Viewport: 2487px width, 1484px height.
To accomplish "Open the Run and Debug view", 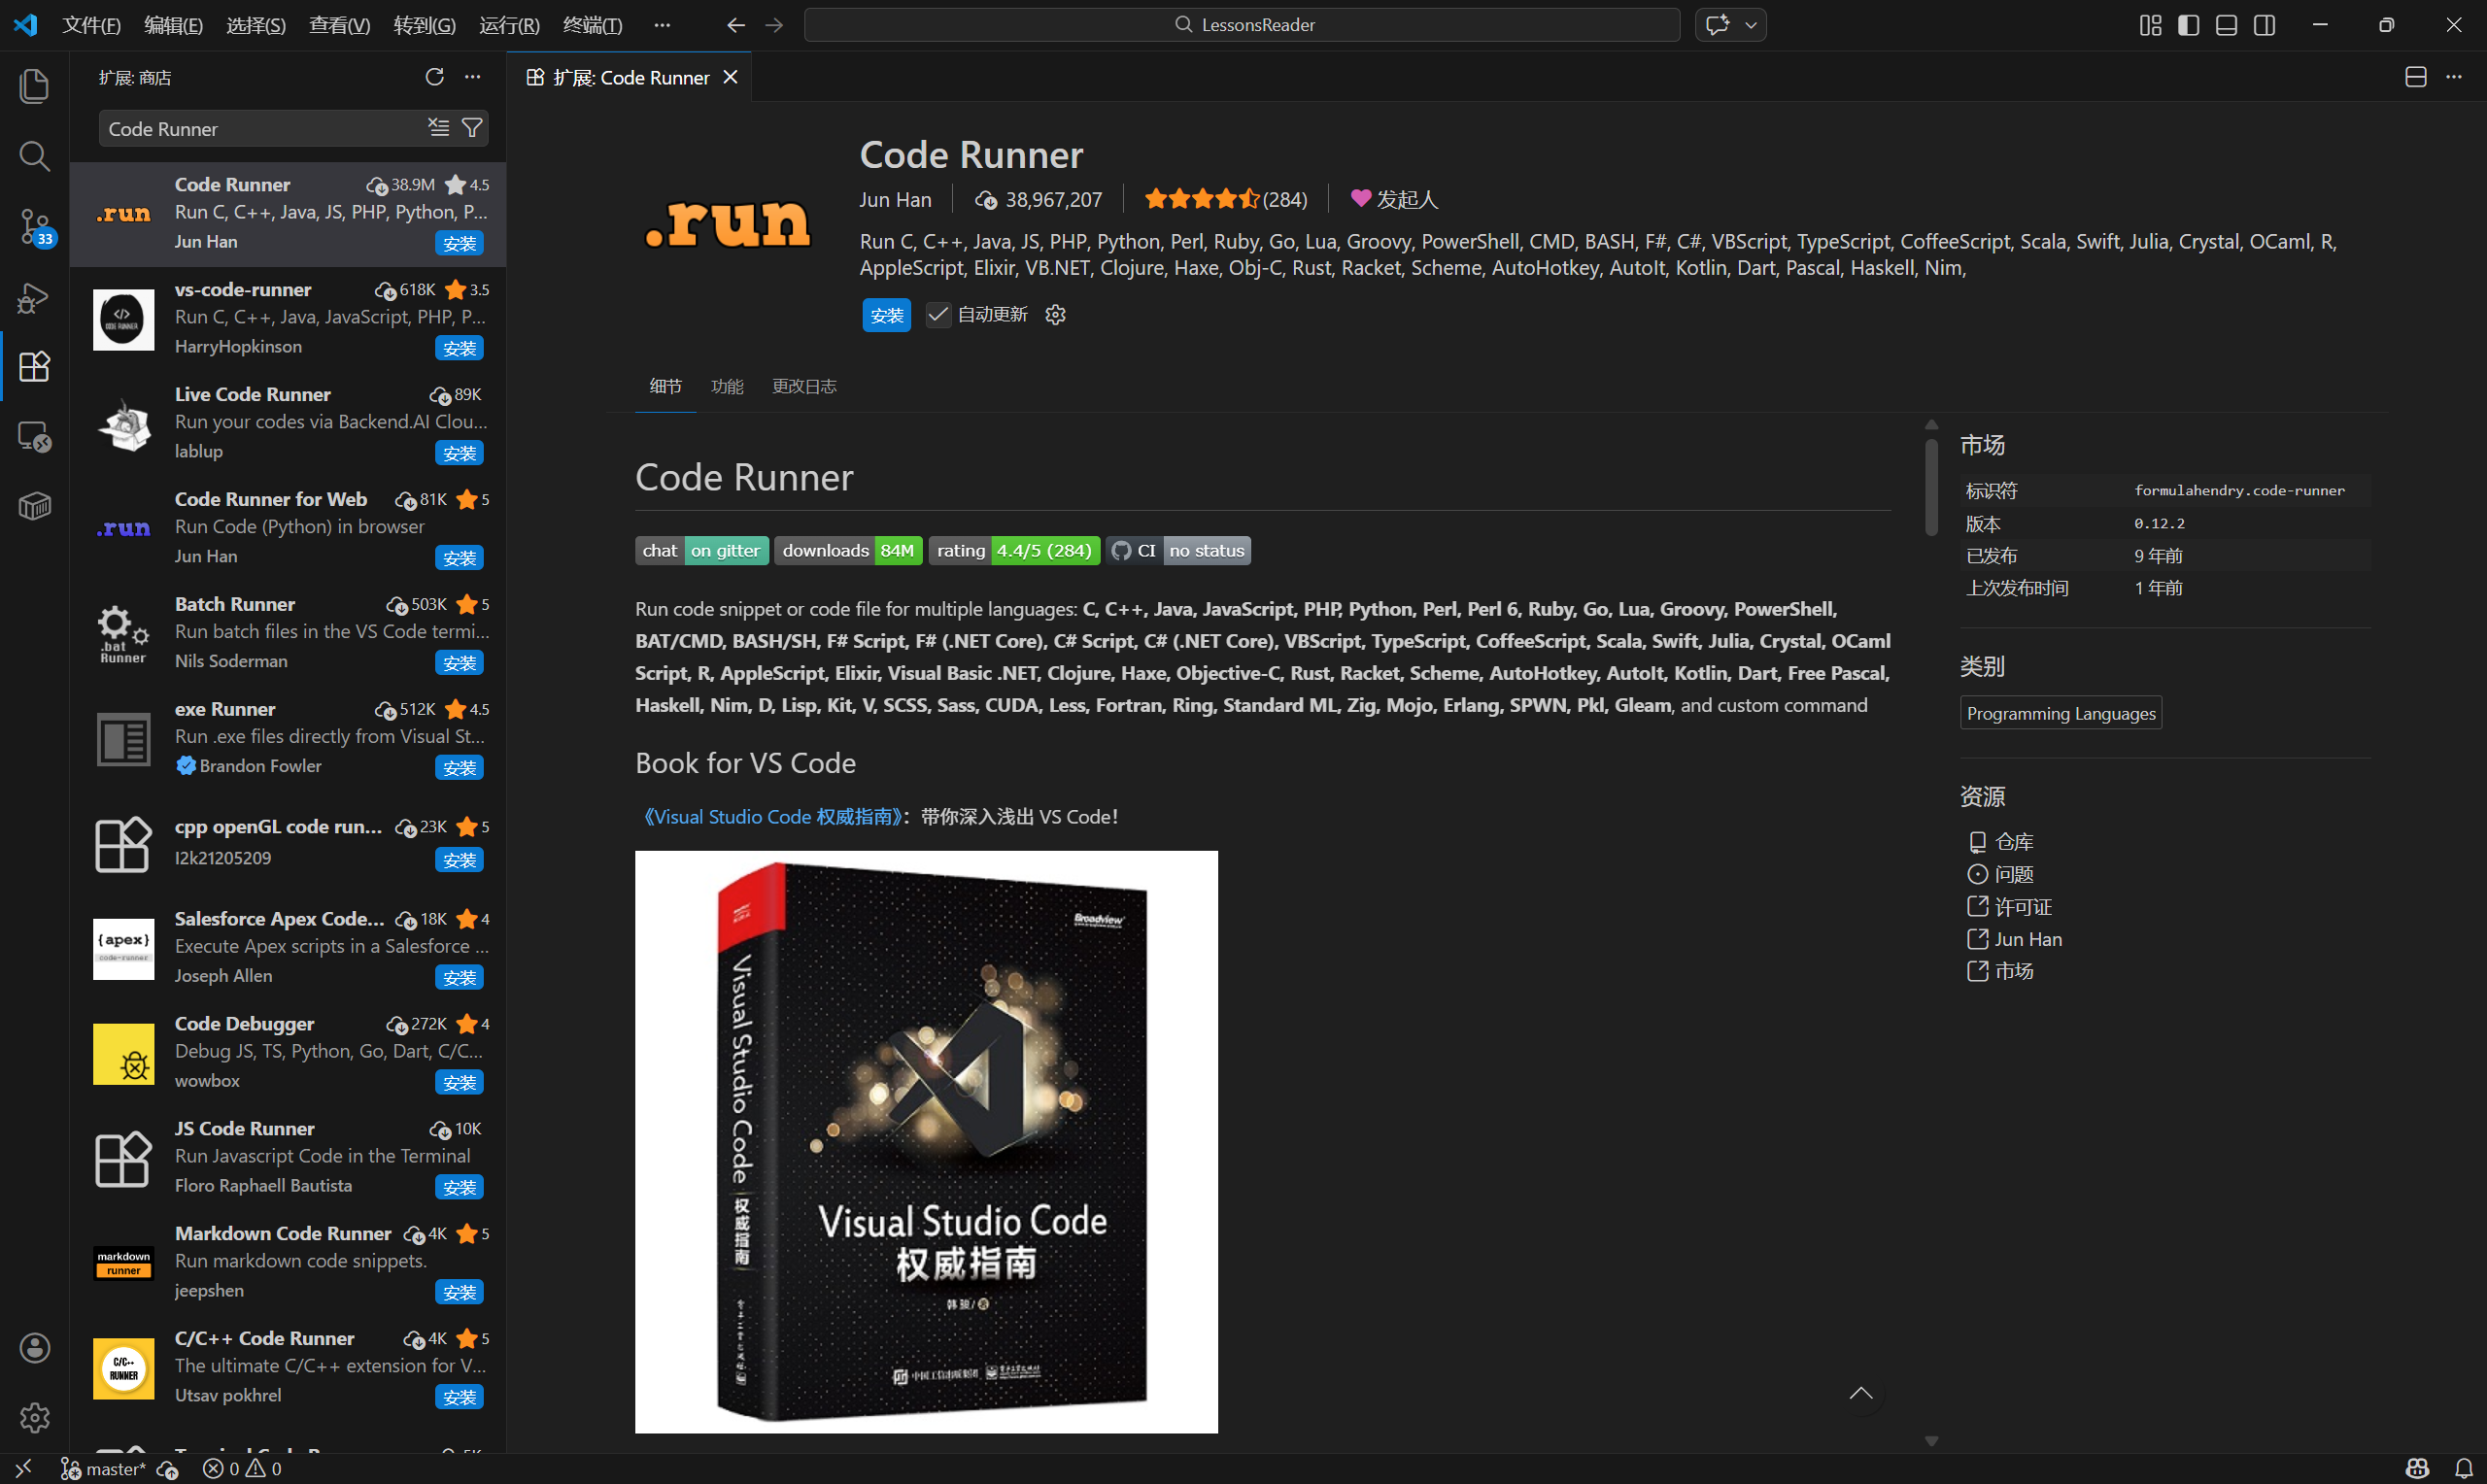I will [34, 297].
